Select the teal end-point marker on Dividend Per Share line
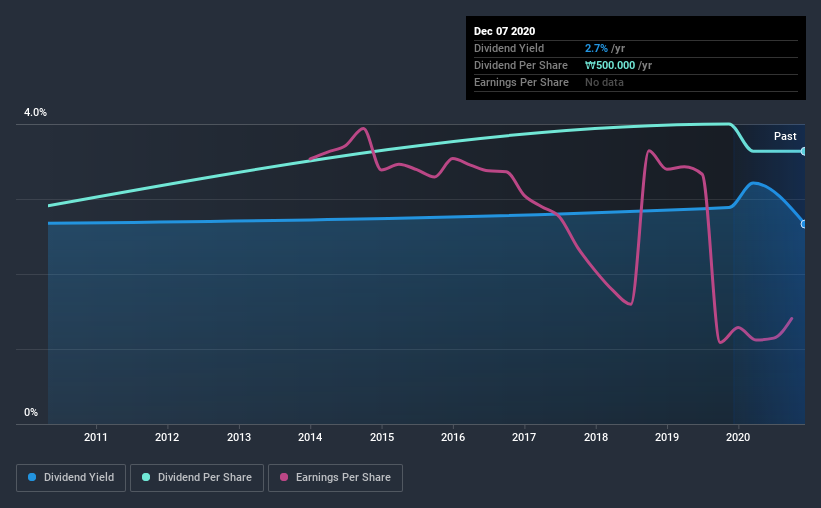 [x=803, y=151]
